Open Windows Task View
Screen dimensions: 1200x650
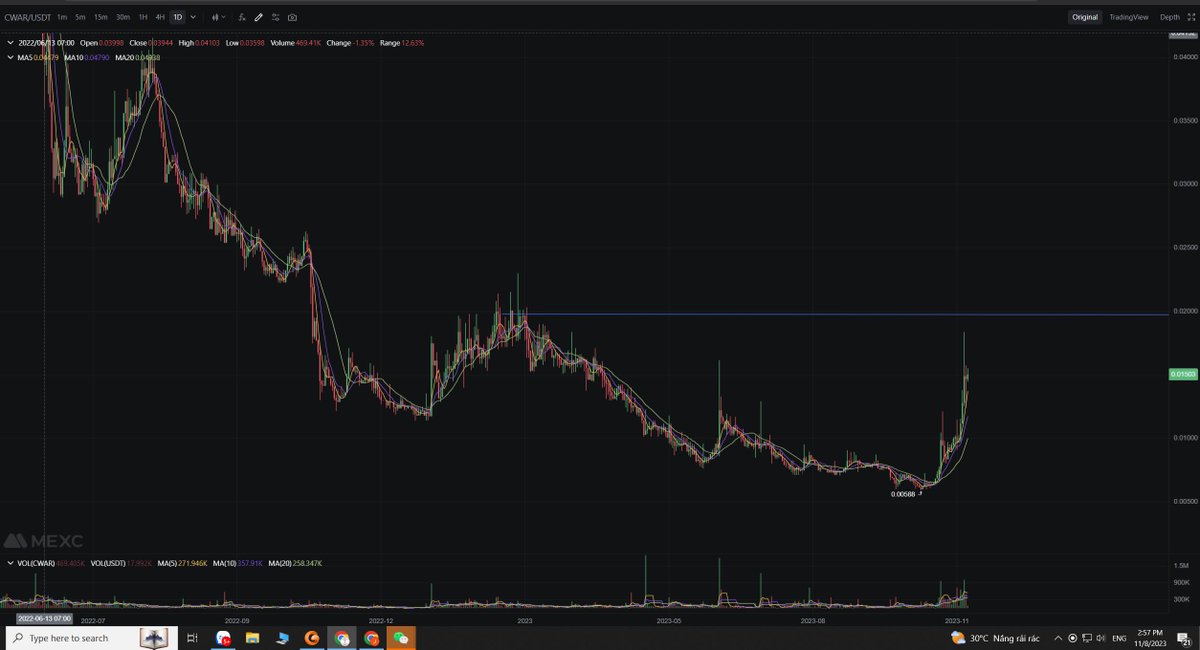click(192, 638)
